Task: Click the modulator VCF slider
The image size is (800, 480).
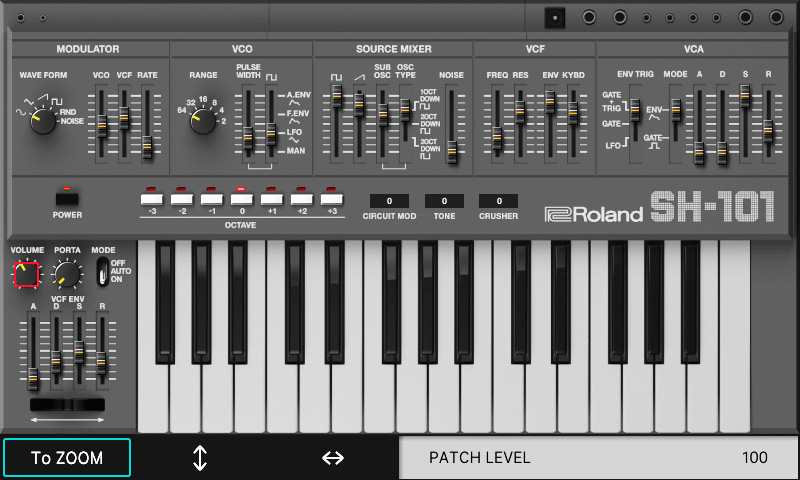Action: 124,117
